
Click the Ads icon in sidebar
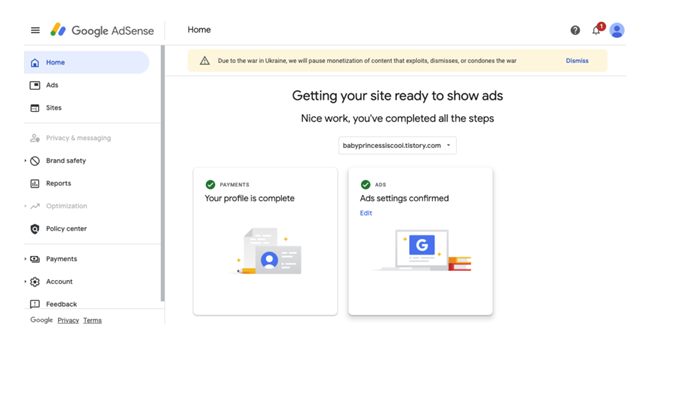pos(35,85)
